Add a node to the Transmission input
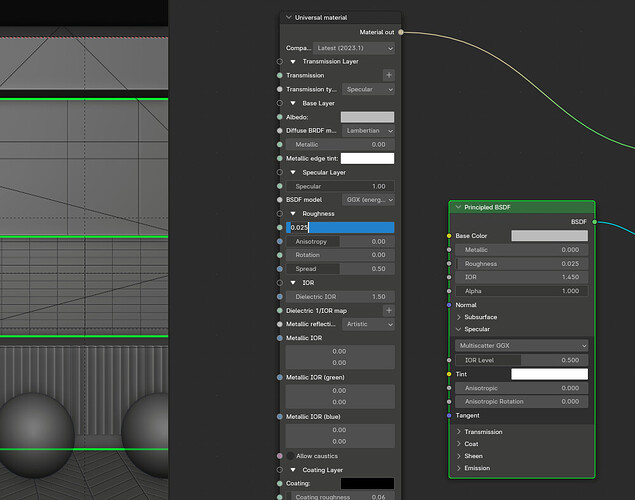The height and width of the screenshot is (500, 635). click(x=389, y=75)
